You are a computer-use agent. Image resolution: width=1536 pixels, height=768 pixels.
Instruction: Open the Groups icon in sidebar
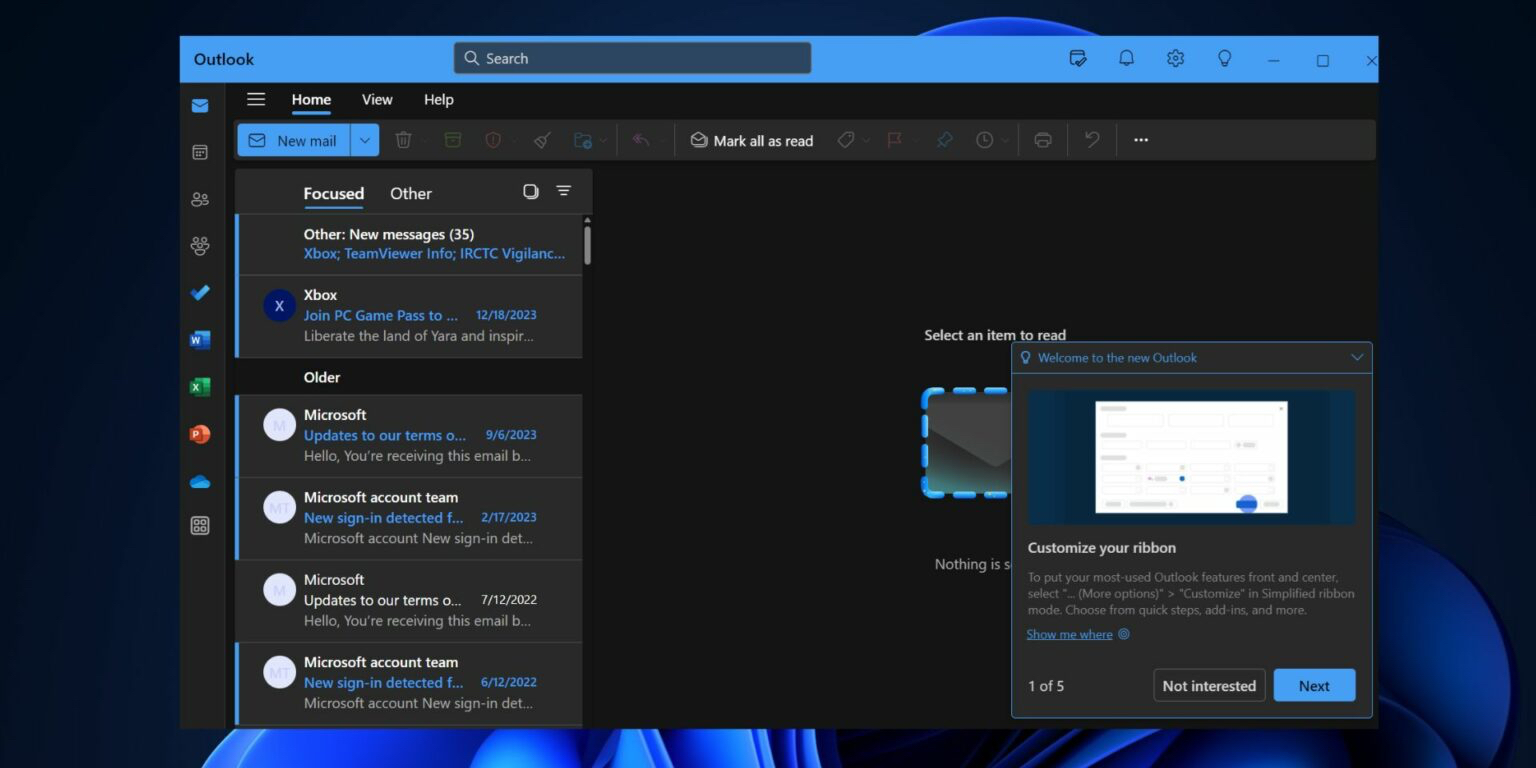point(200,246)
